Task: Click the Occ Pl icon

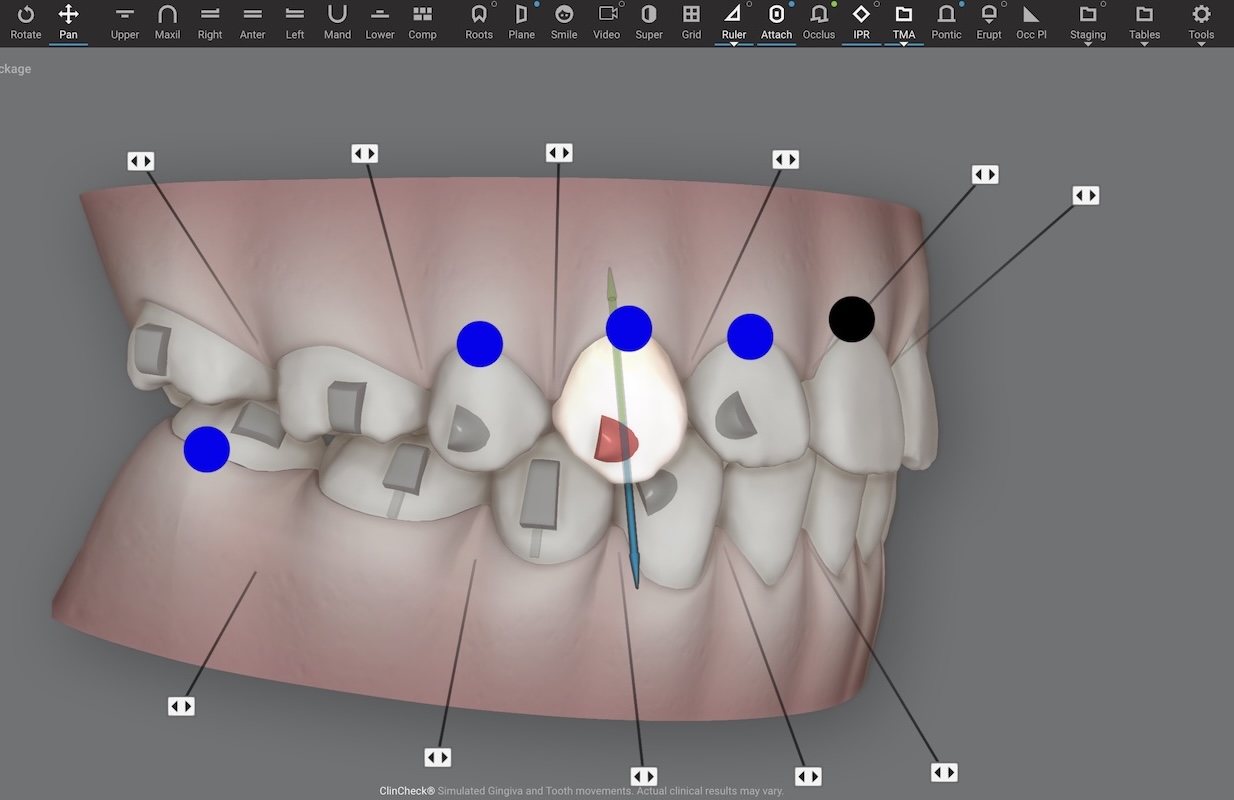Action: 1031,22
